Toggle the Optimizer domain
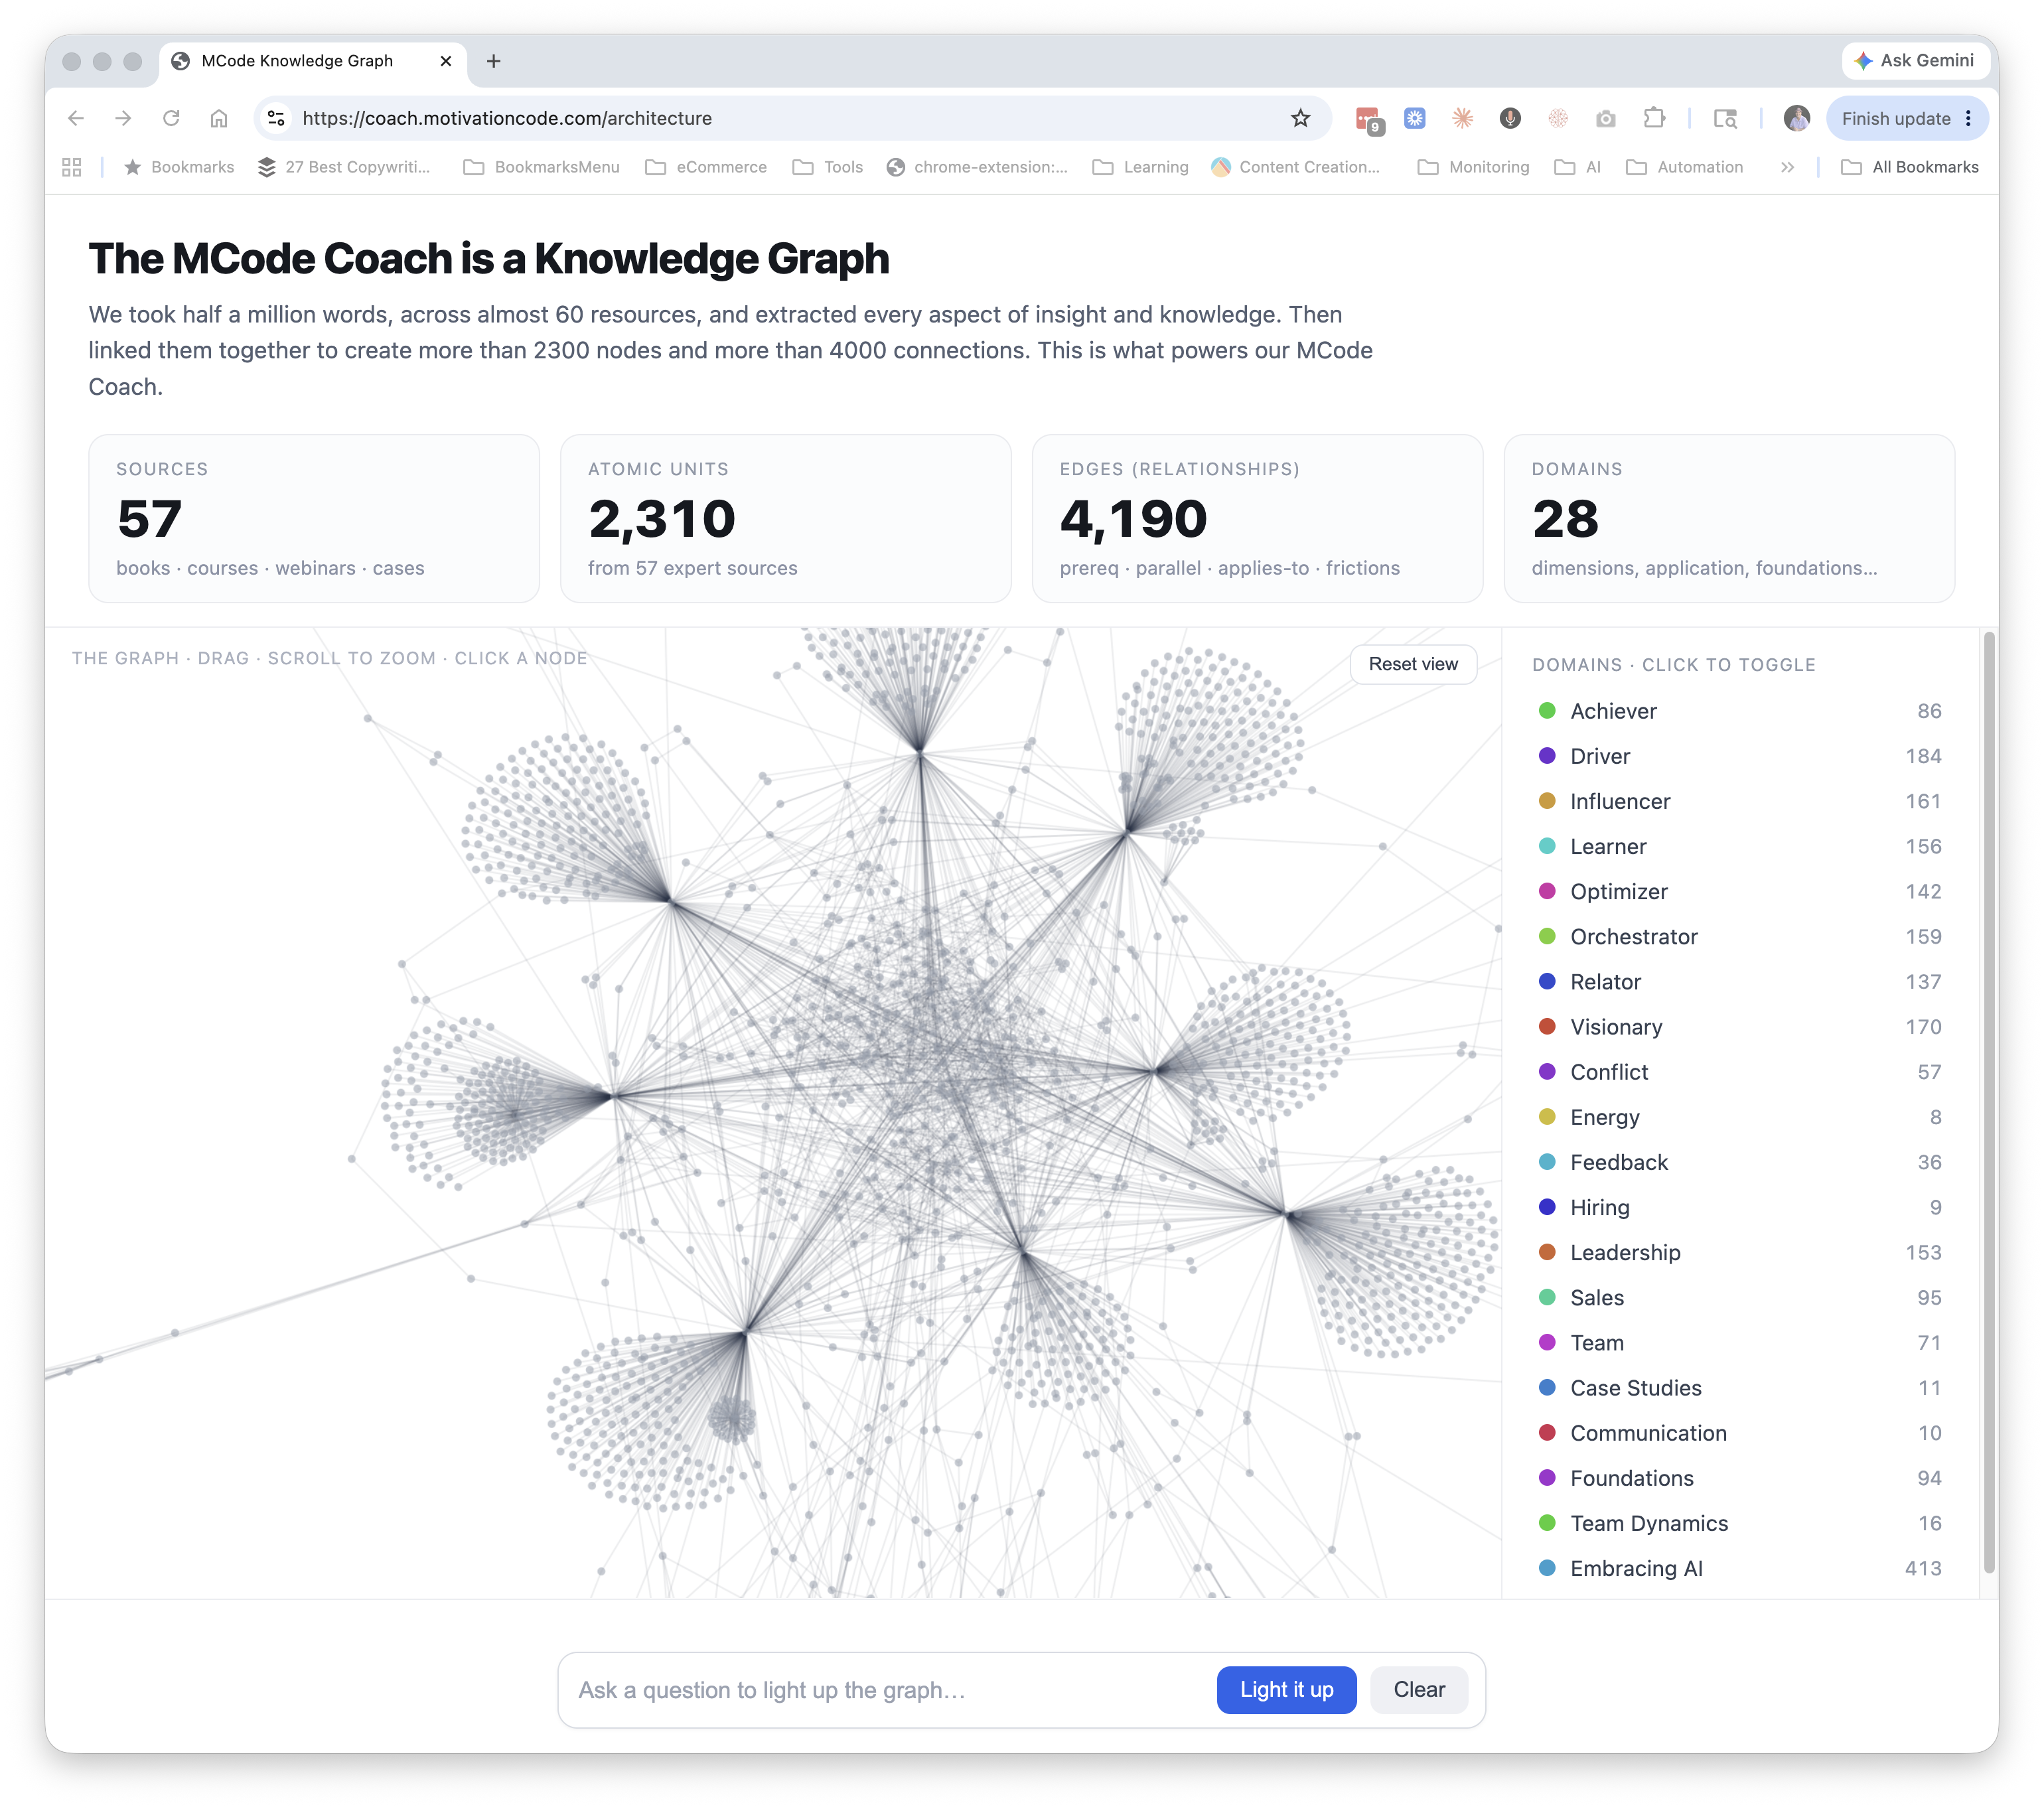 click(x=1739, y=891)
